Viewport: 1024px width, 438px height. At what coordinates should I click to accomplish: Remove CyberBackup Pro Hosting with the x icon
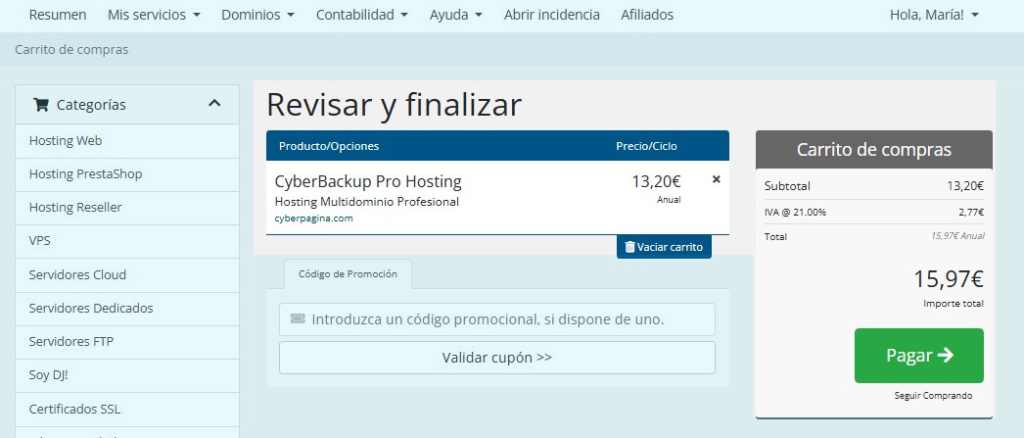tap(716, 180)
